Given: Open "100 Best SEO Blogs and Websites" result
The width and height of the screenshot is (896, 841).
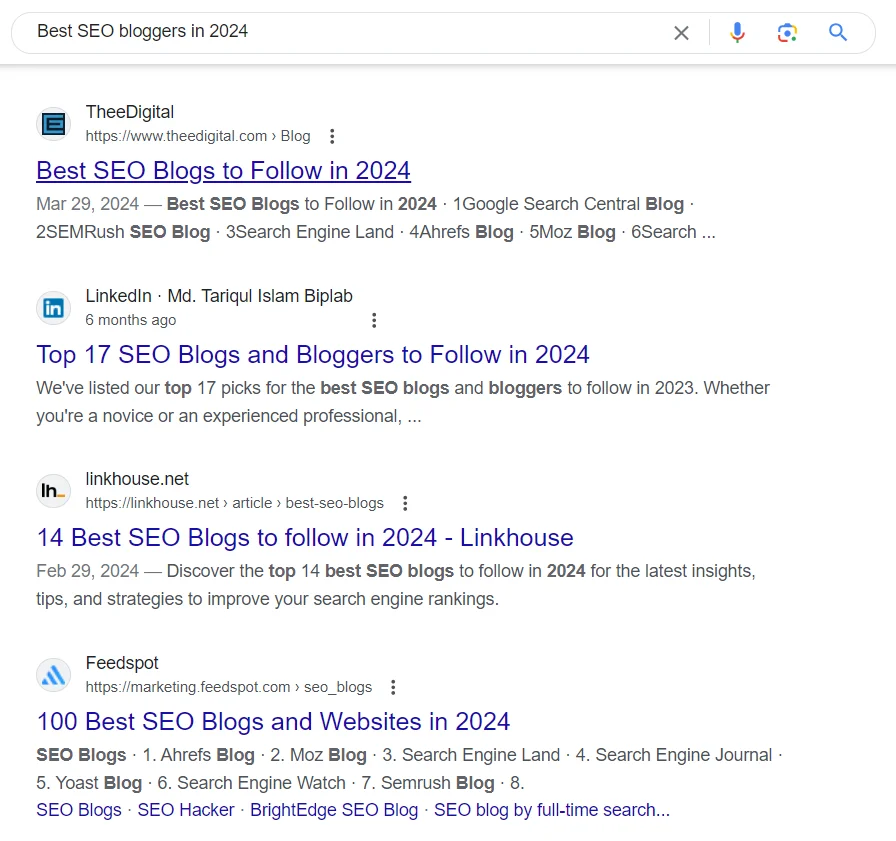Looking at the screenshot, I should point(273,721).
